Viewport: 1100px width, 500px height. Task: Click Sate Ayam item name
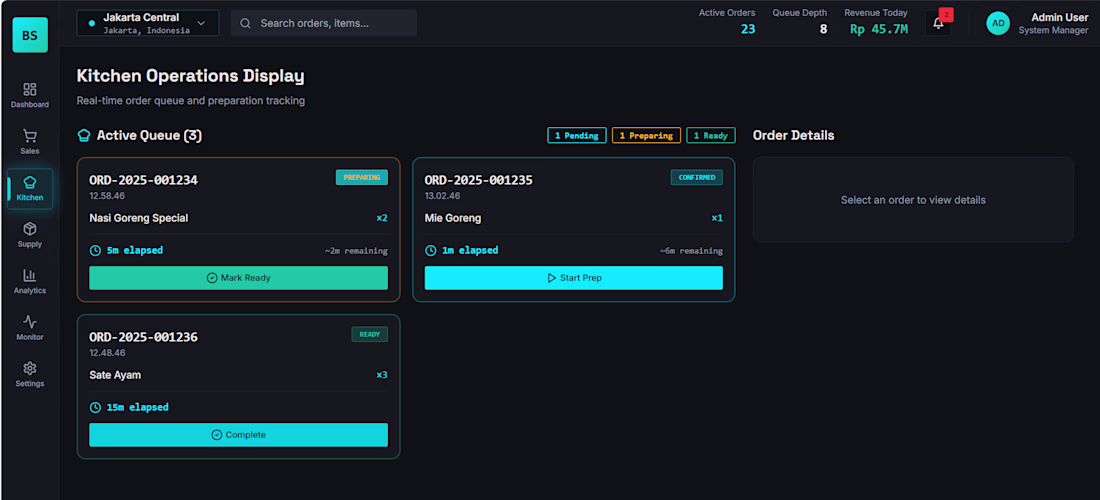click(115, 375)
